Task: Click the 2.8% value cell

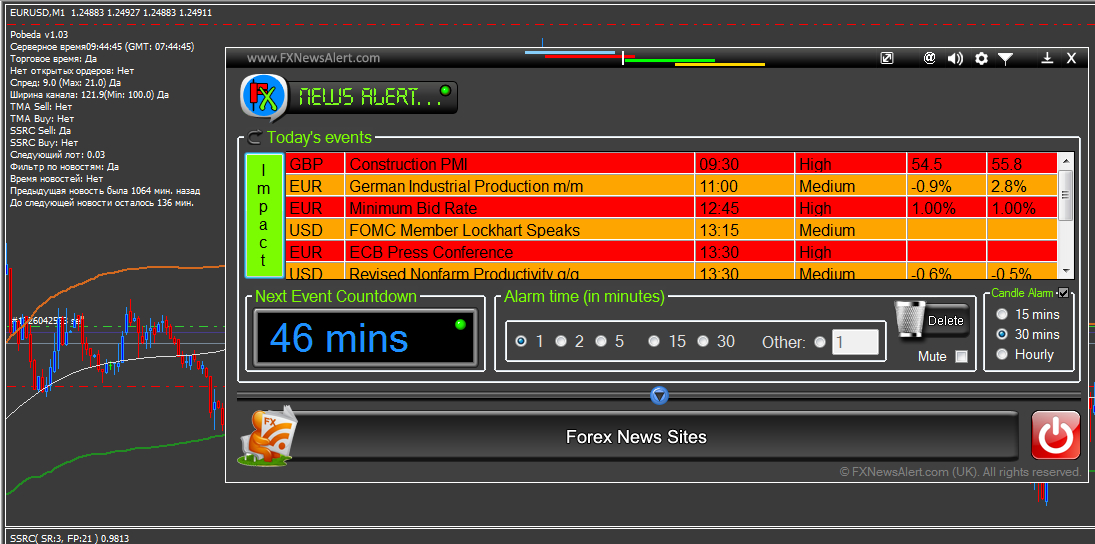Action: pos(1022,186)
